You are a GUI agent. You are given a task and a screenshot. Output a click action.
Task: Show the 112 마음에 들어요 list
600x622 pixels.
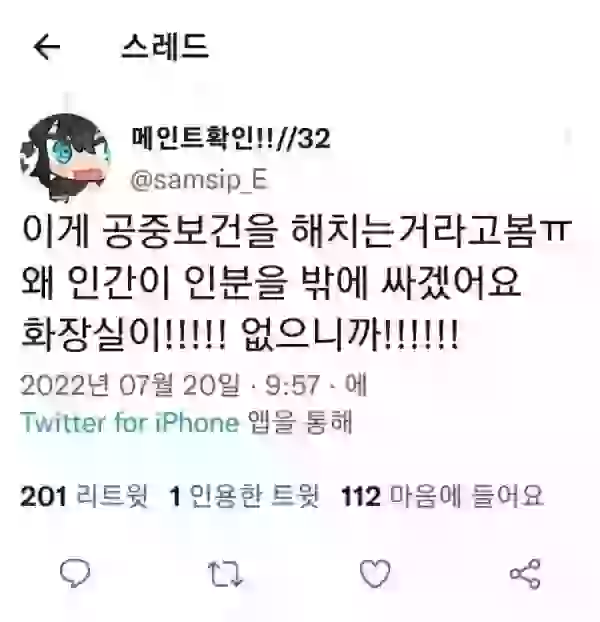tap(442, 496)
